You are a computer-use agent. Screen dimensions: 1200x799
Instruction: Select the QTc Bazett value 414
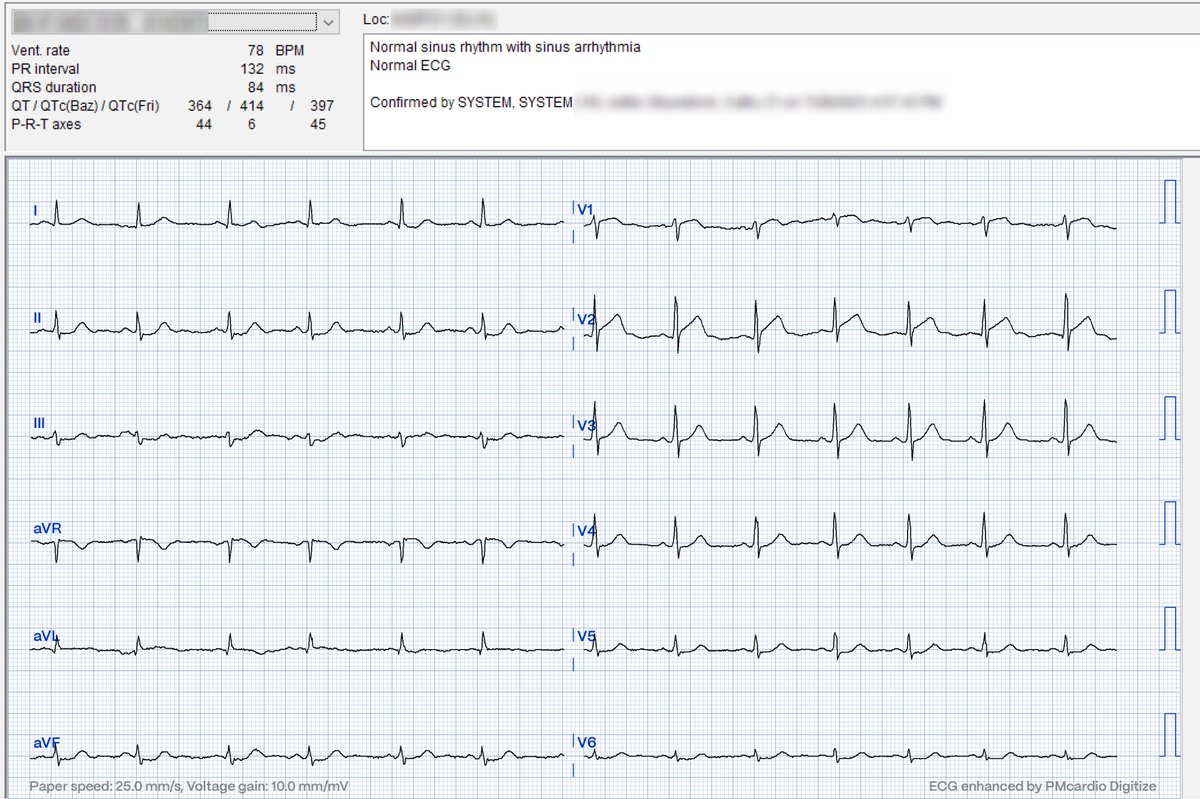point(252,105)
